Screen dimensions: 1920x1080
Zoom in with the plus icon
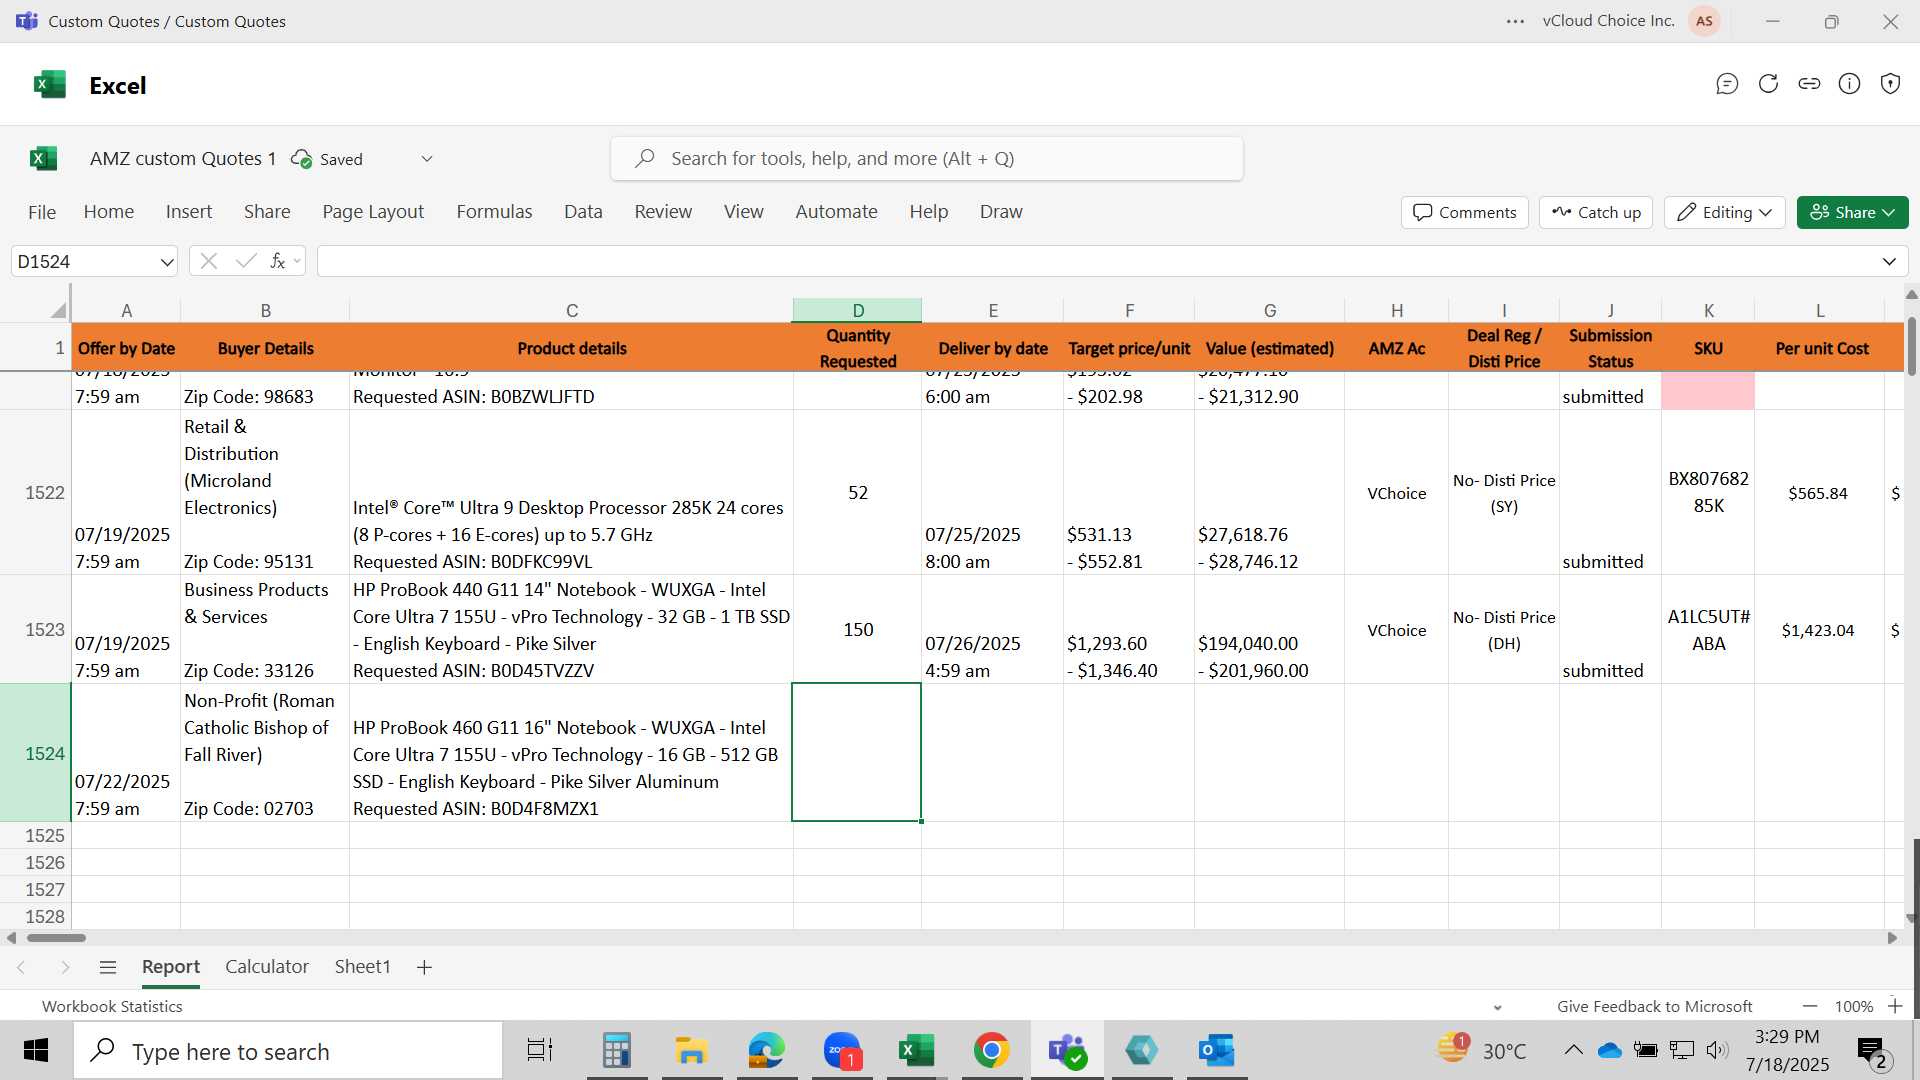(x=1895, y=1006)
